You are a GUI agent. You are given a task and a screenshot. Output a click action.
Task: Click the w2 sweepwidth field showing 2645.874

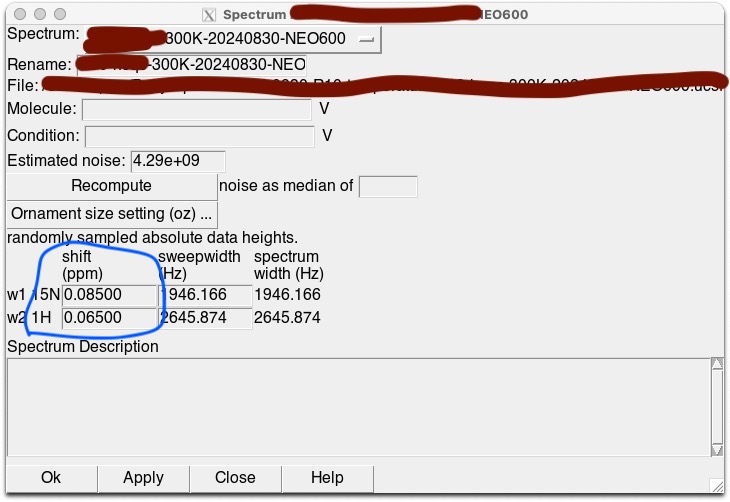[x=204, y=318]
